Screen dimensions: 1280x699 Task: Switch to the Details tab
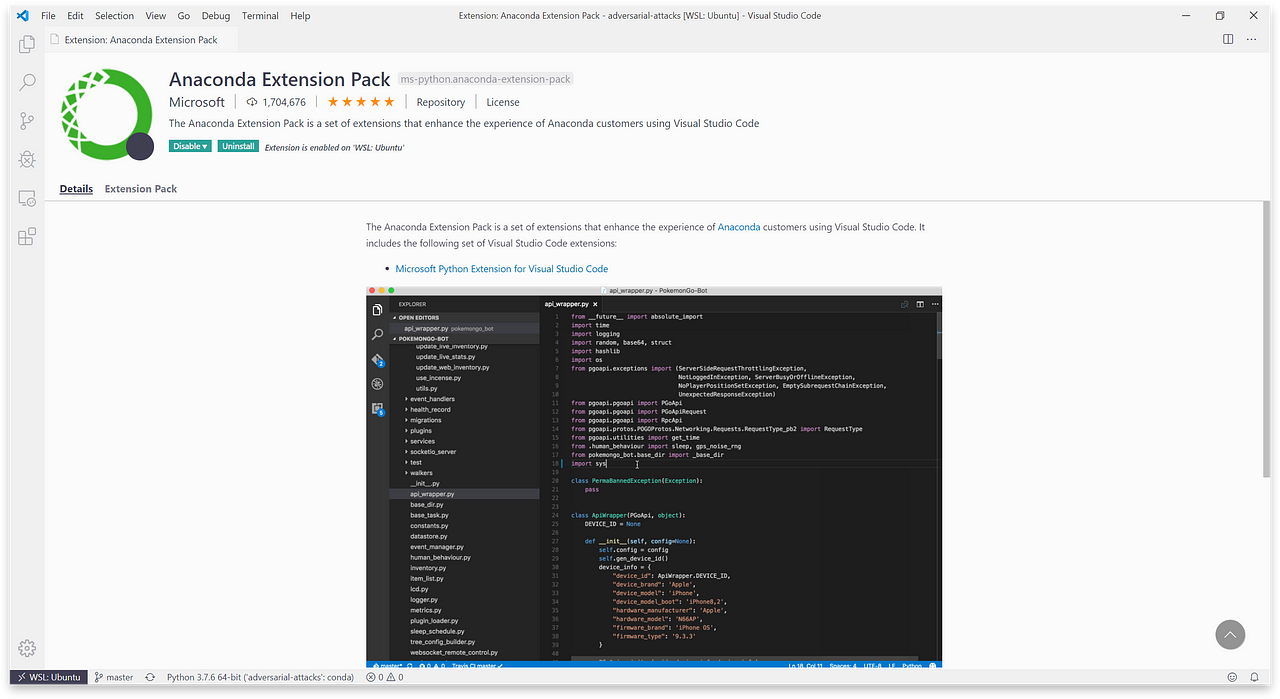coord(76,188)
